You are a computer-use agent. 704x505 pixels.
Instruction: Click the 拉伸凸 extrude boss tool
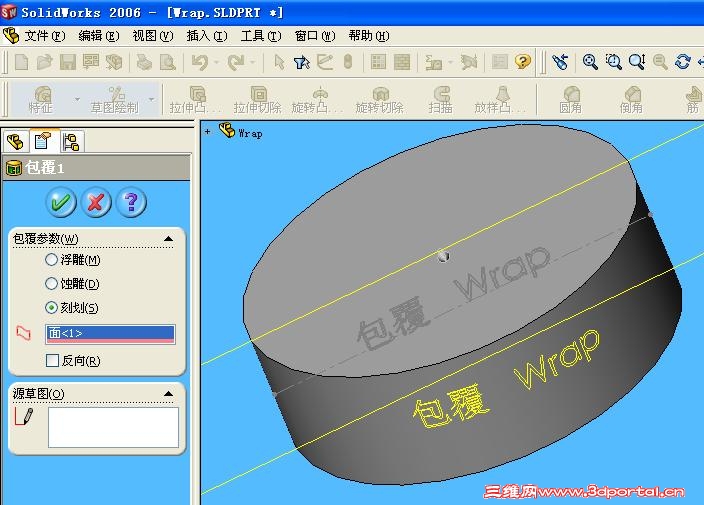point(195,100)
